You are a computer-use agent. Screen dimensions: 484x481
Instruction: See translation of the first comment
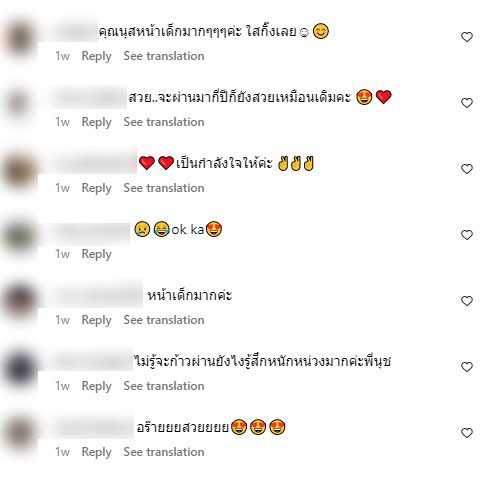coord(164,56)
